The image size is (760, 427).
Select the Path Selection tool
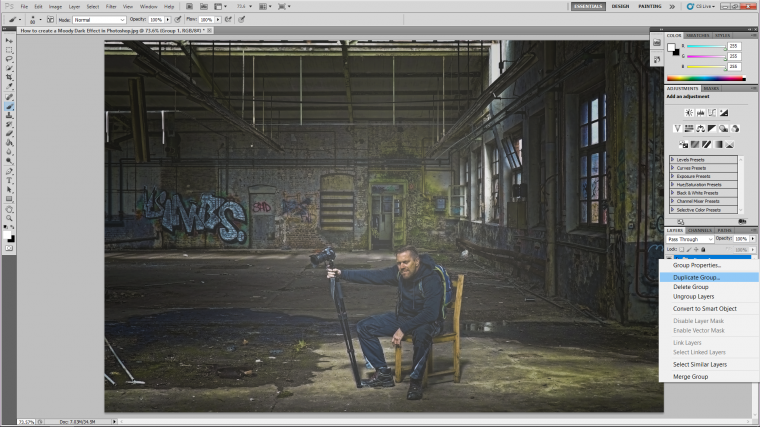[9, 190]
